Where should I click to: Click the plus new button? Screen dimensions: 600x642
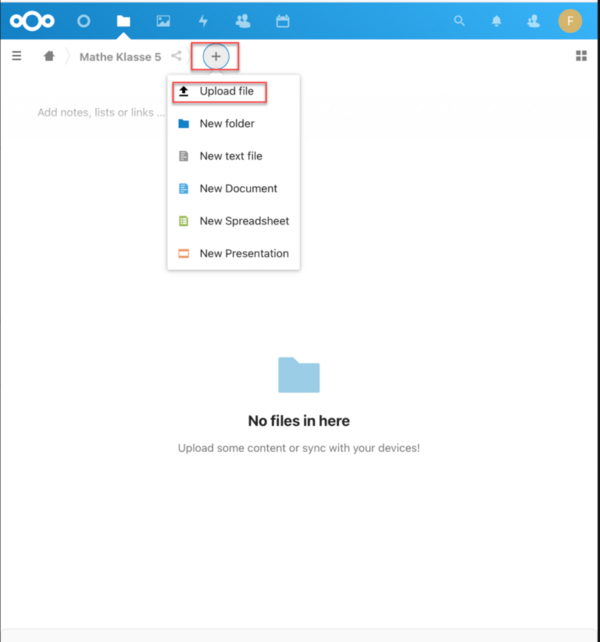point(216,57)
